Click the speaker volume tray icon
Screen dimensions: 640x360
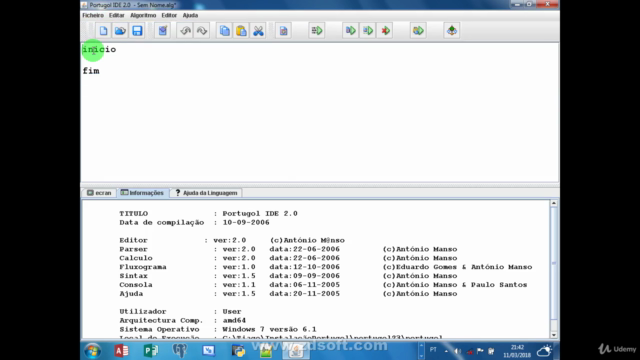pyautogui.click(x=458, y=351)
